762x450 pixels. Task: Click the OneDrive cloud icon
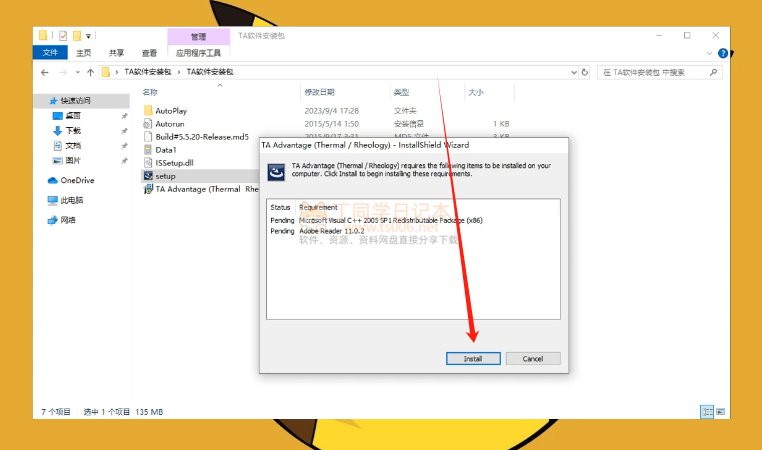[x=52, y=180]
